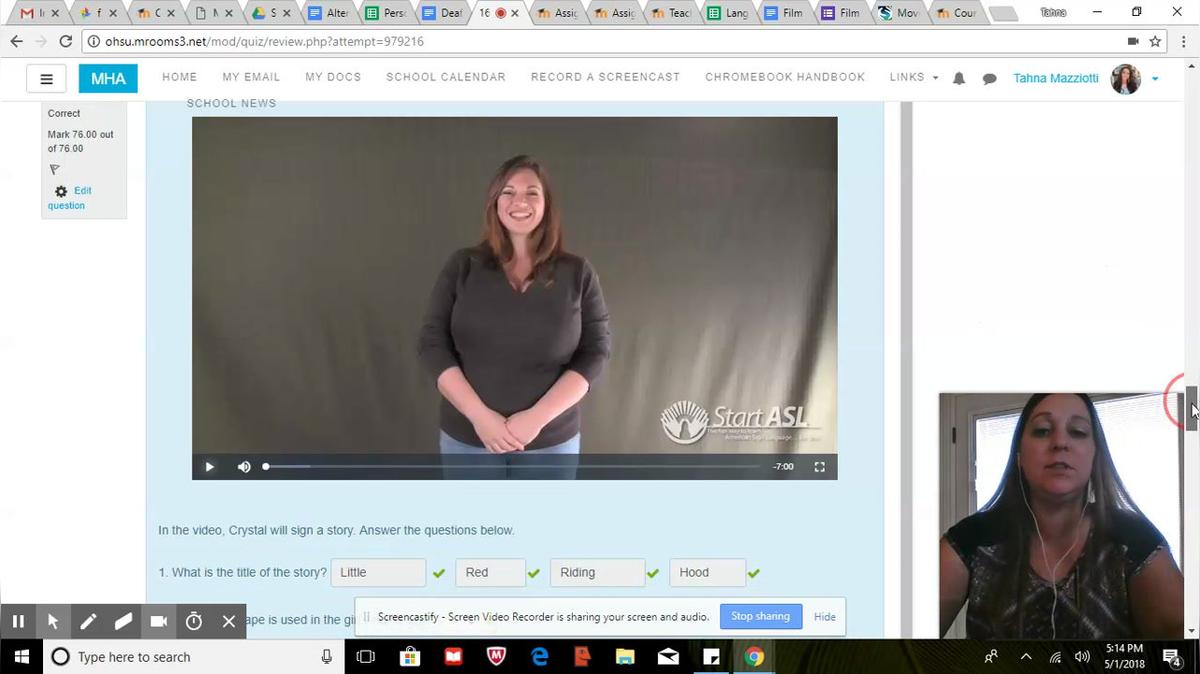The height and width of the screenshot is (674, 1200).
Task: Select the Screencastify eraser tool
Action: (123, 621)
